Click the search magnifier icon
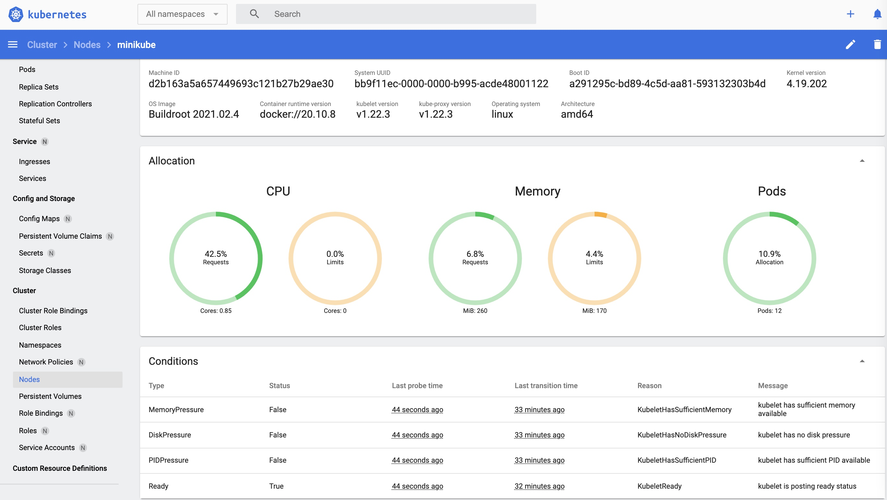The height and width of the screenshot is (500, 887). [255, 14]
